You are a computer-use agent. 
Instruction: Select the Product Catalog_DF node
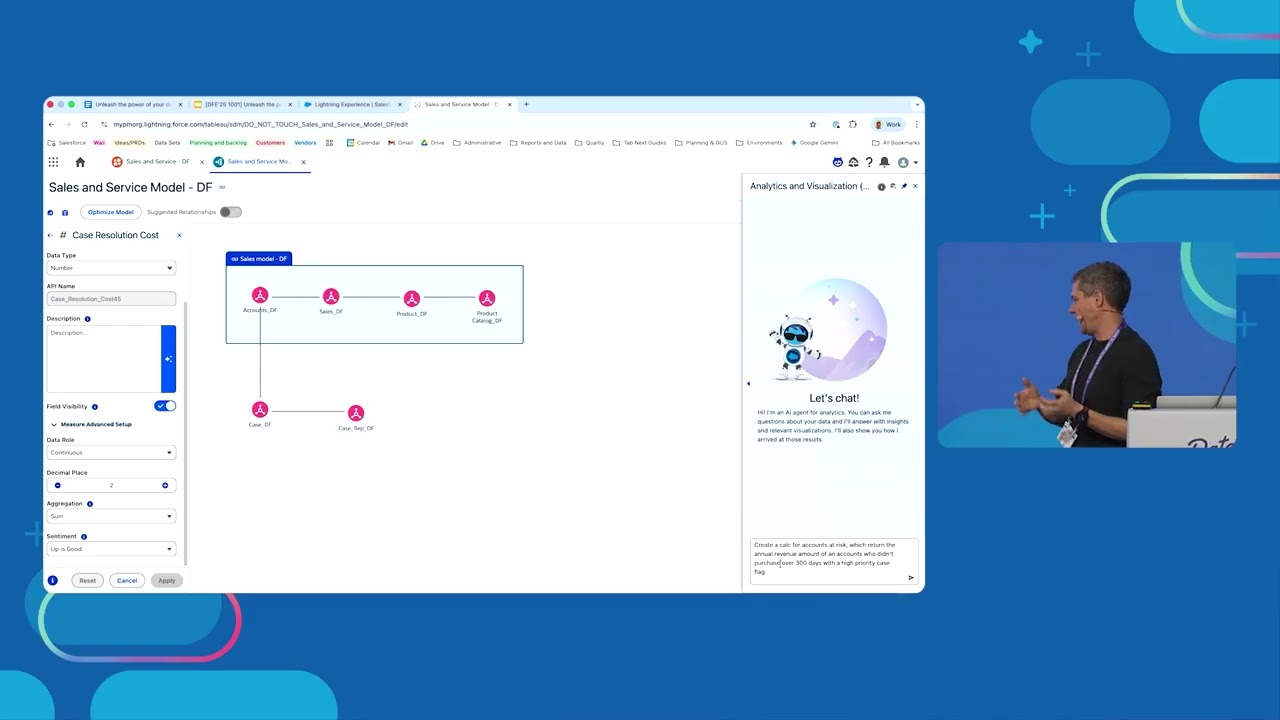click(487, 298)
